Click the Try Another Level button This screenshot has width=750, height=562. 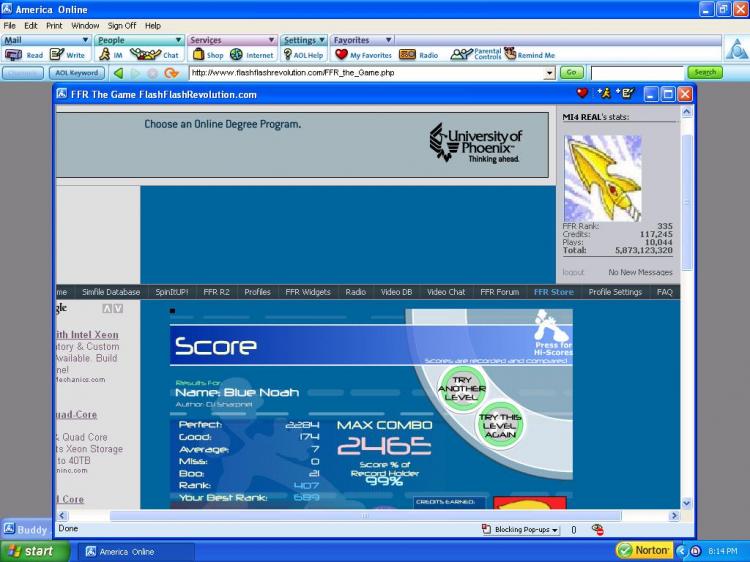coord(462,388)
